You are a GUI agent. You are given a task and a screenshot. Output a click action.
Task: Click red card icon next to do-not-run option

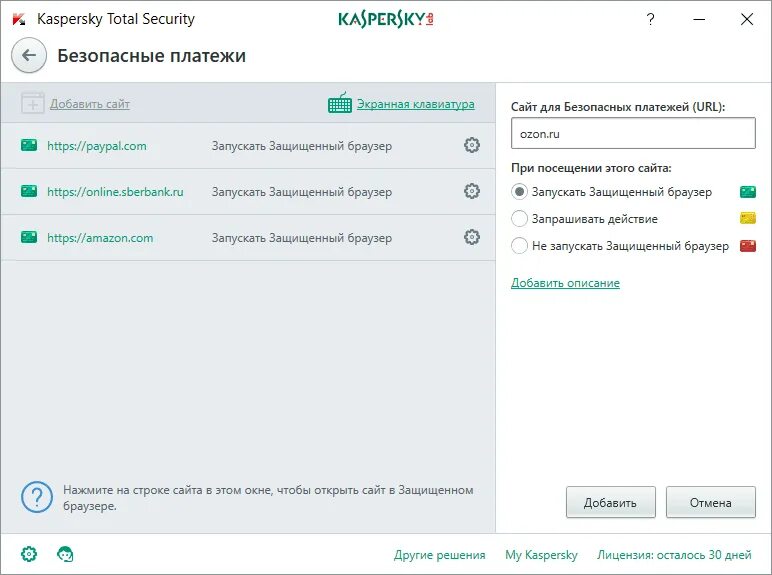(748, 245)
